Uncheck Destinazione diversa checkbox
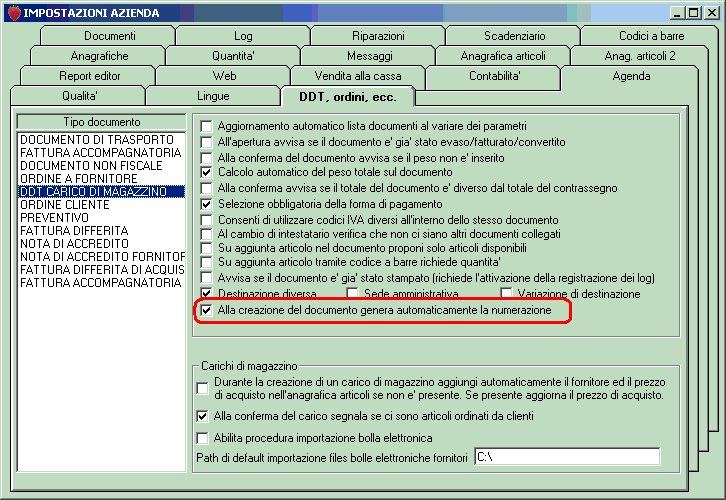 (207, 294)
